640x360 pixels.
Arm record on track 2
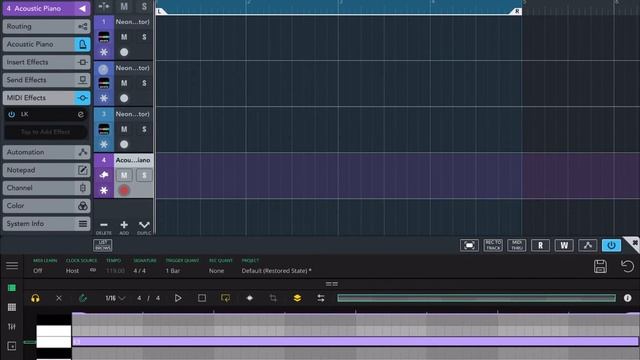click(x=124, y=98)
